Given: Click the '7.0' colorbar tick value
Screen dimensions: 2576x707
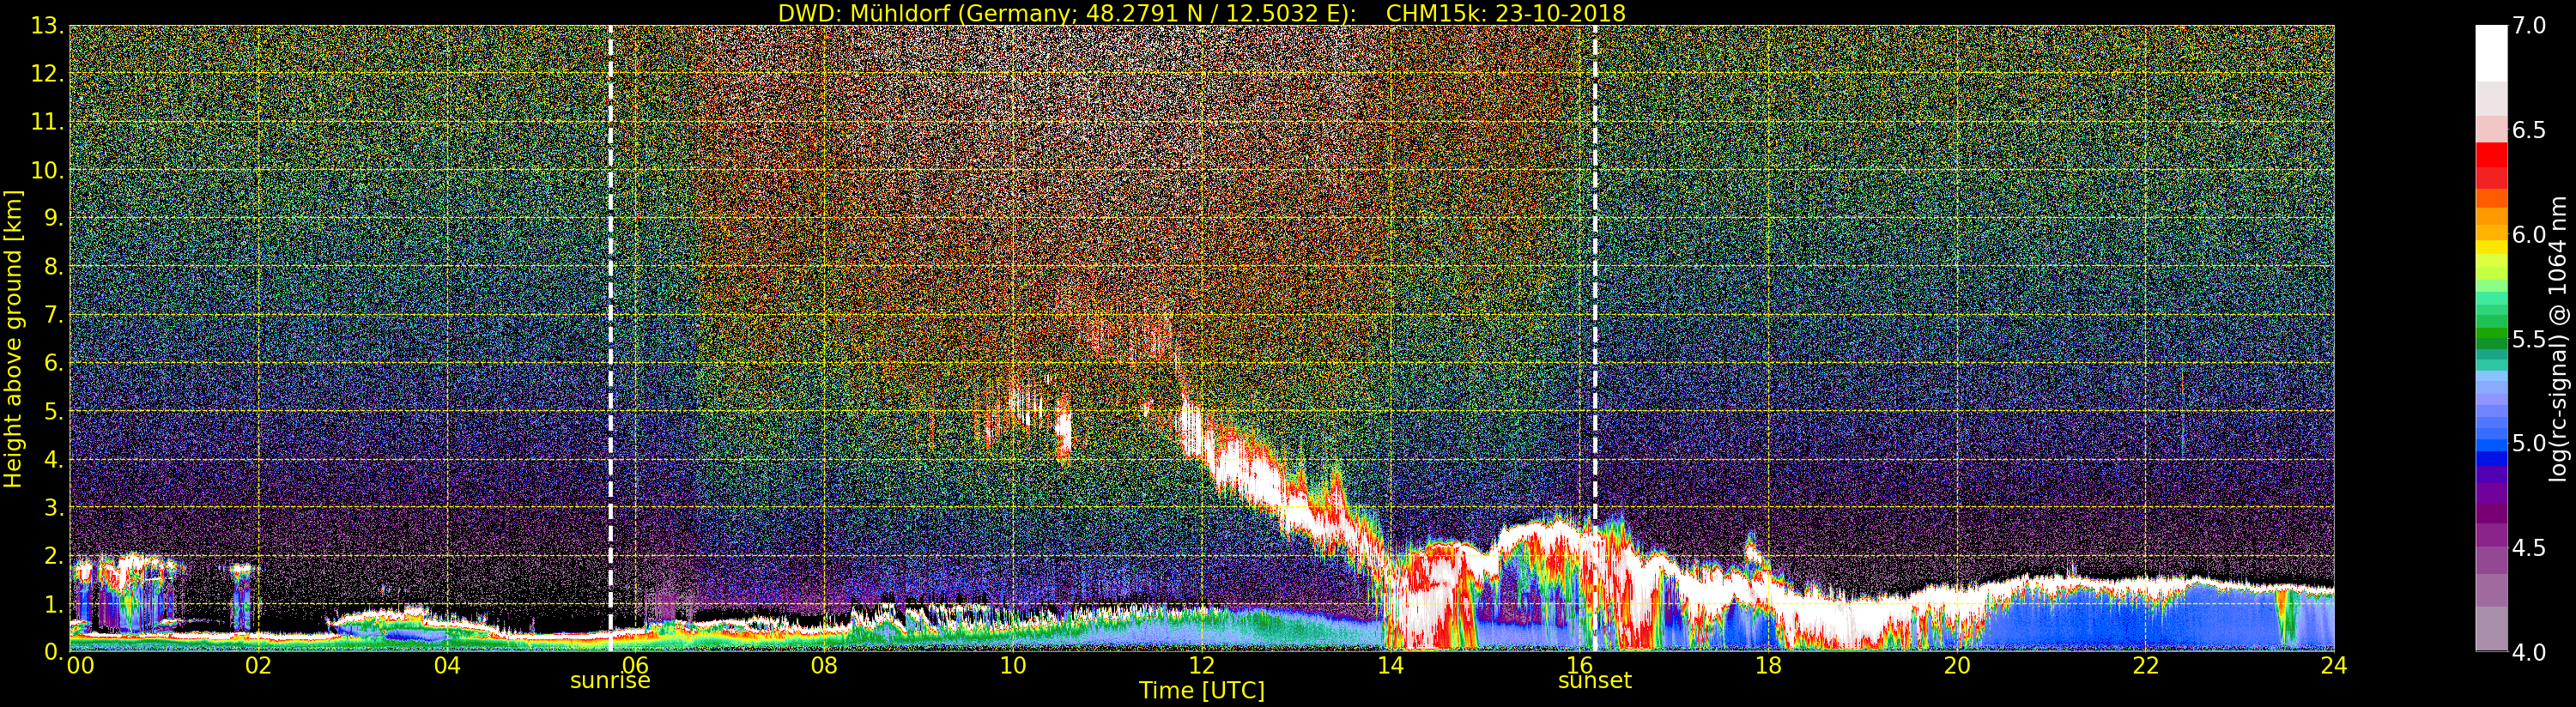Looking at the screenshot, I should (x=2529, y=26).
